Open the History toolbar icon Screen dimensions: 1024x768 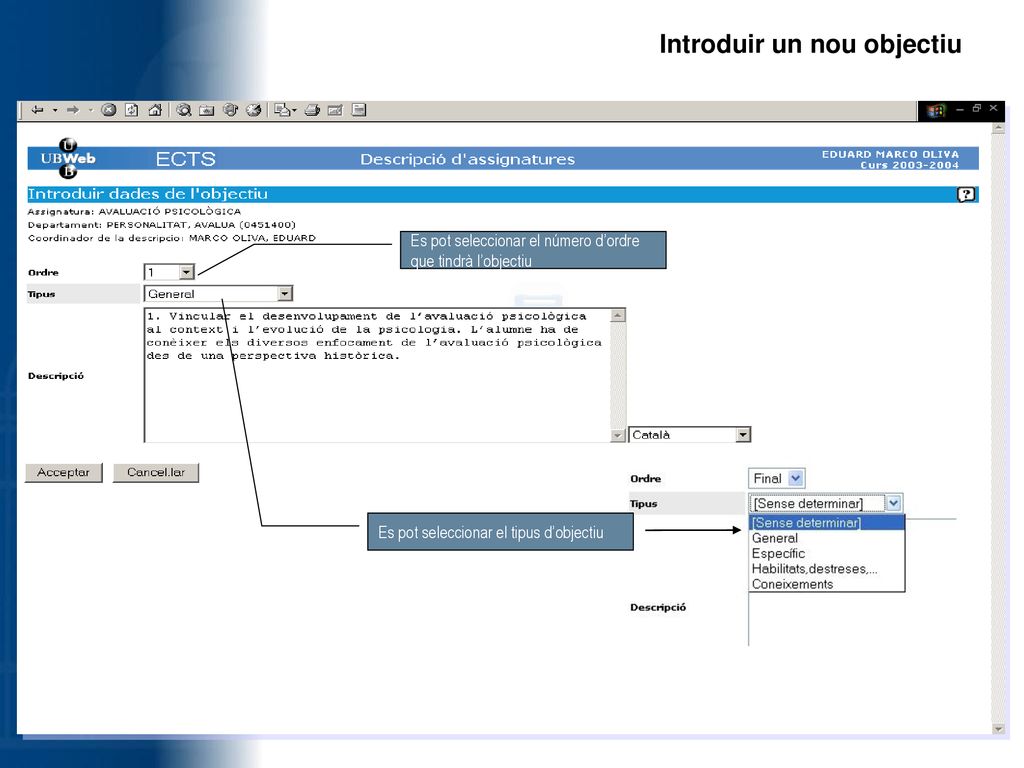coord(253,110)
